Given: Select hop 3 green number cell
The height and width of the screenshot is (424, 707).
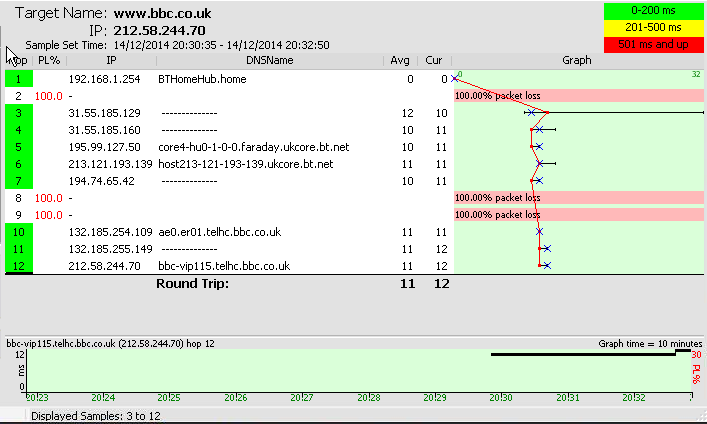Looking at the screenshot, I should pyautogui.click(x=18, y=113).
